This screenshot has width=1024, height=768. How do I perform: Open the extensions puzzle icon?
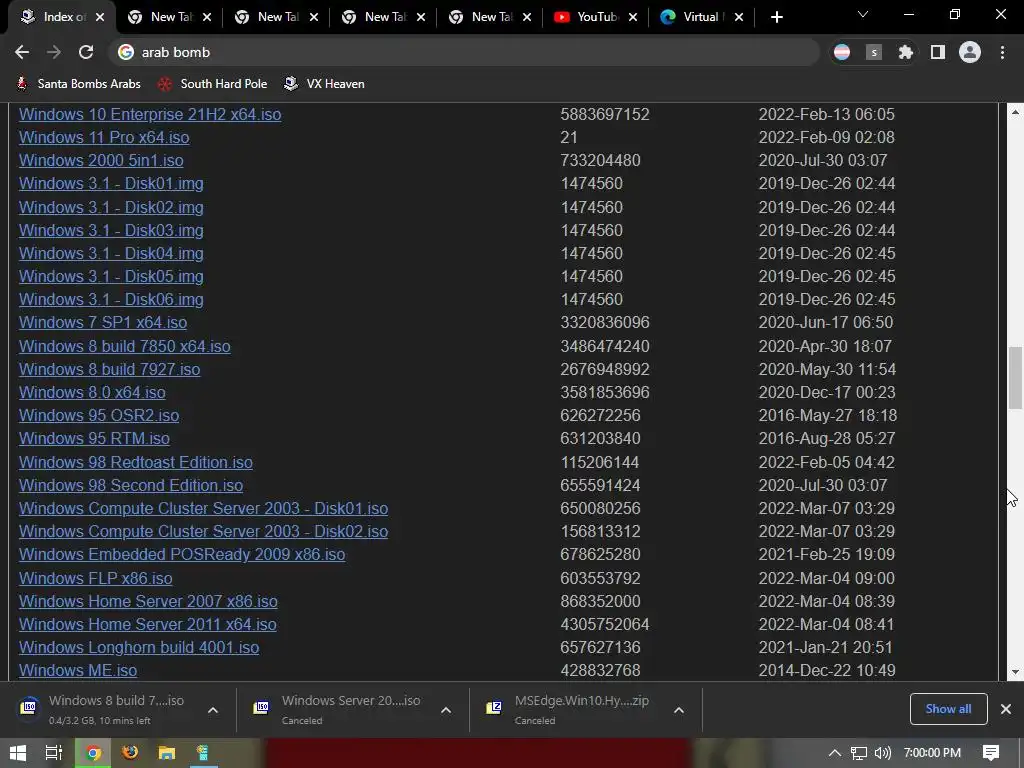(905, 52)
